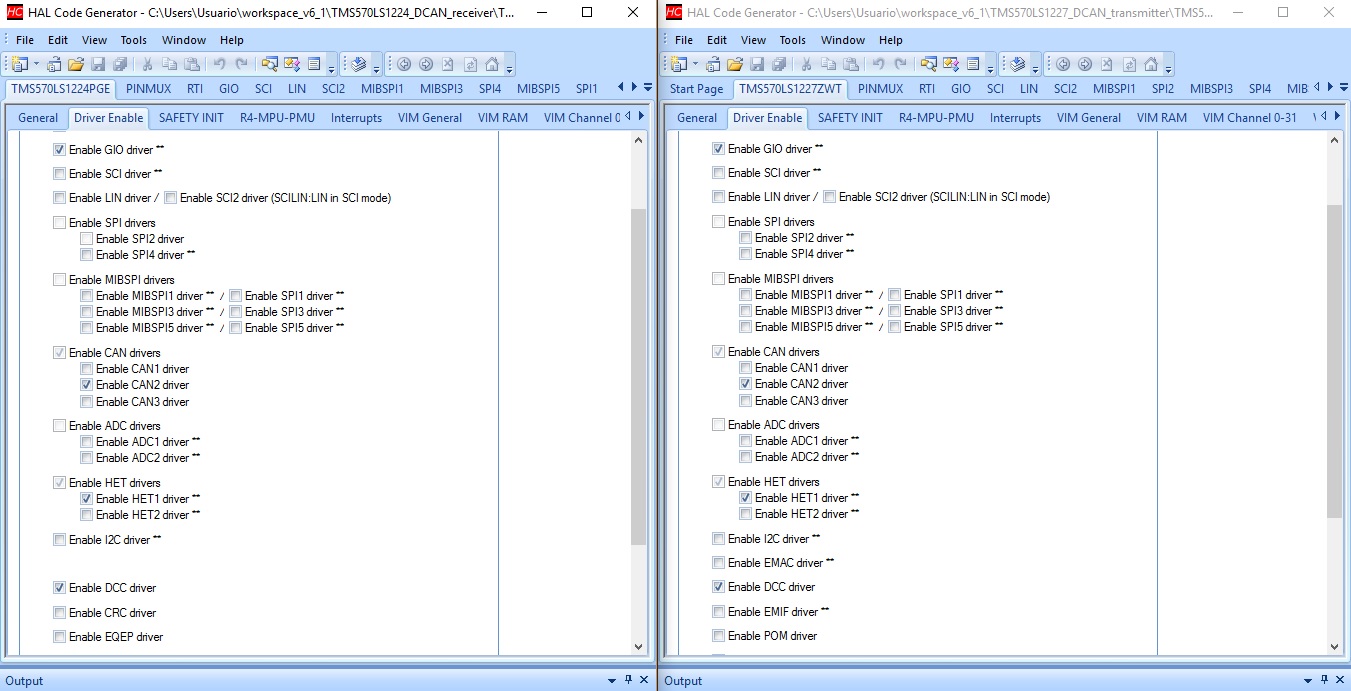
Task: Click Cut scissors icon in receiver window
Action: [x=146, y=64]
